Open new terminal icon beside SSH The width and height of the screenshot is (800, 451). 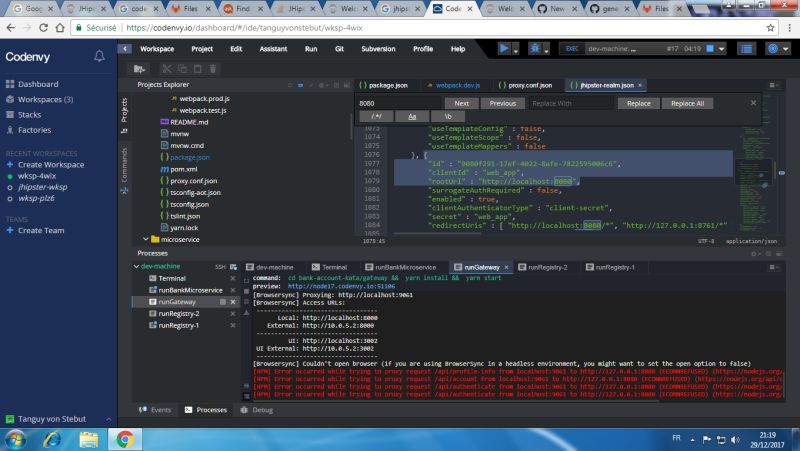[234, 267]
